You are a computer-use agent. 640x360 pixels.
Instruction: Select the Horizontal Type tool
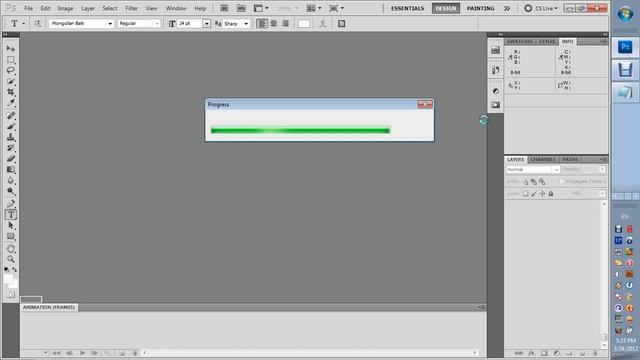click(11, 215)
